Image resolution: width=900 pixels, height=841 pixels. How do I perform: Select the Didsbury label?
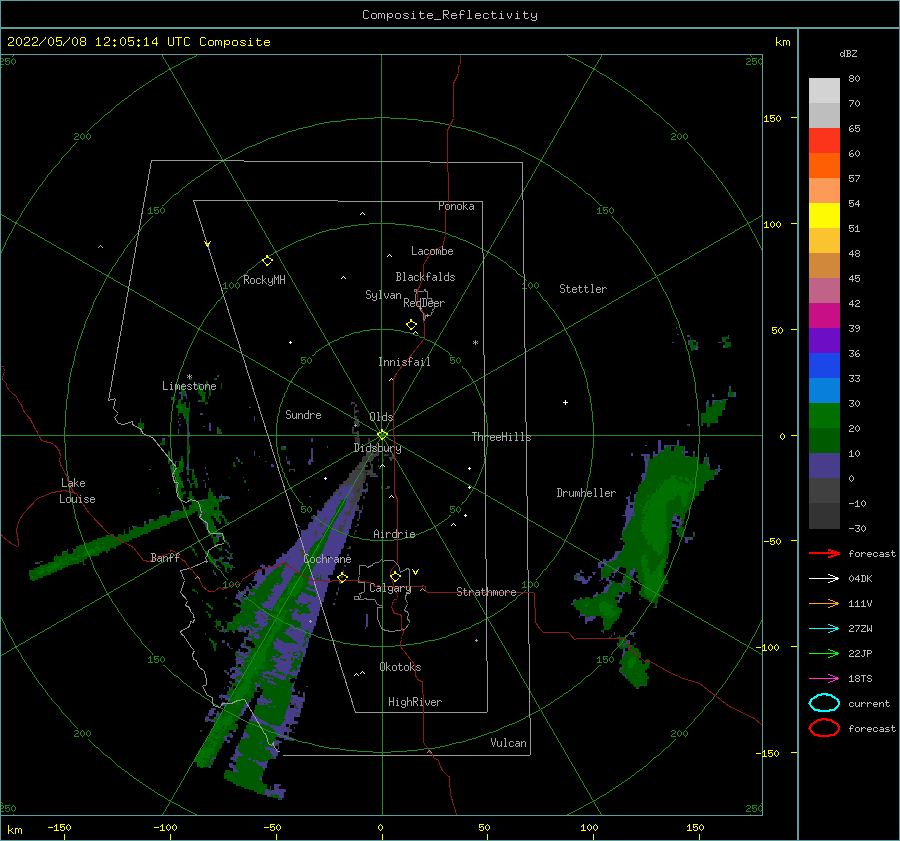pyautogui.click(x=377, y=448)
